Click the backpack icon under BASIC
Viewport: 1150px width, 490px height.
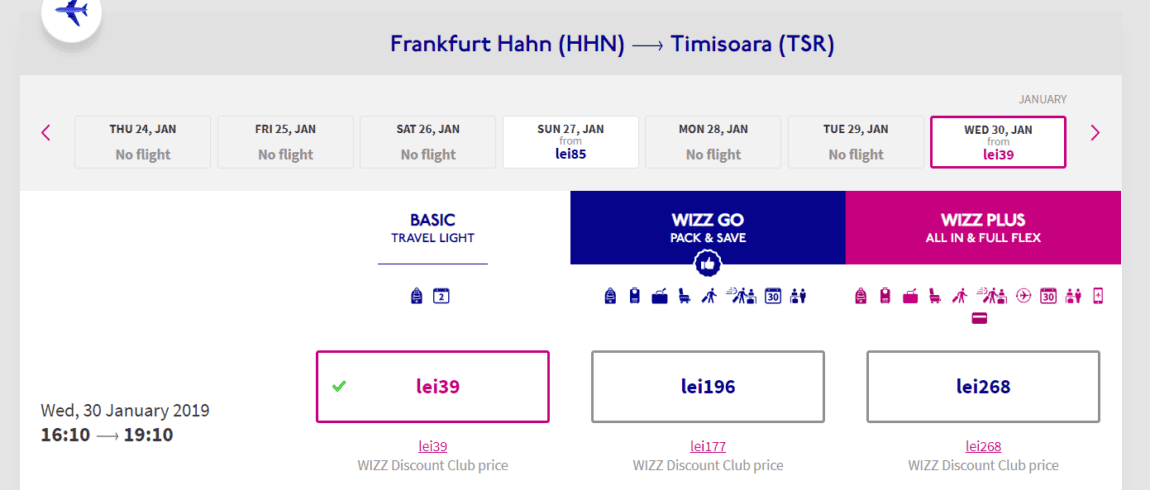[417, 296]
